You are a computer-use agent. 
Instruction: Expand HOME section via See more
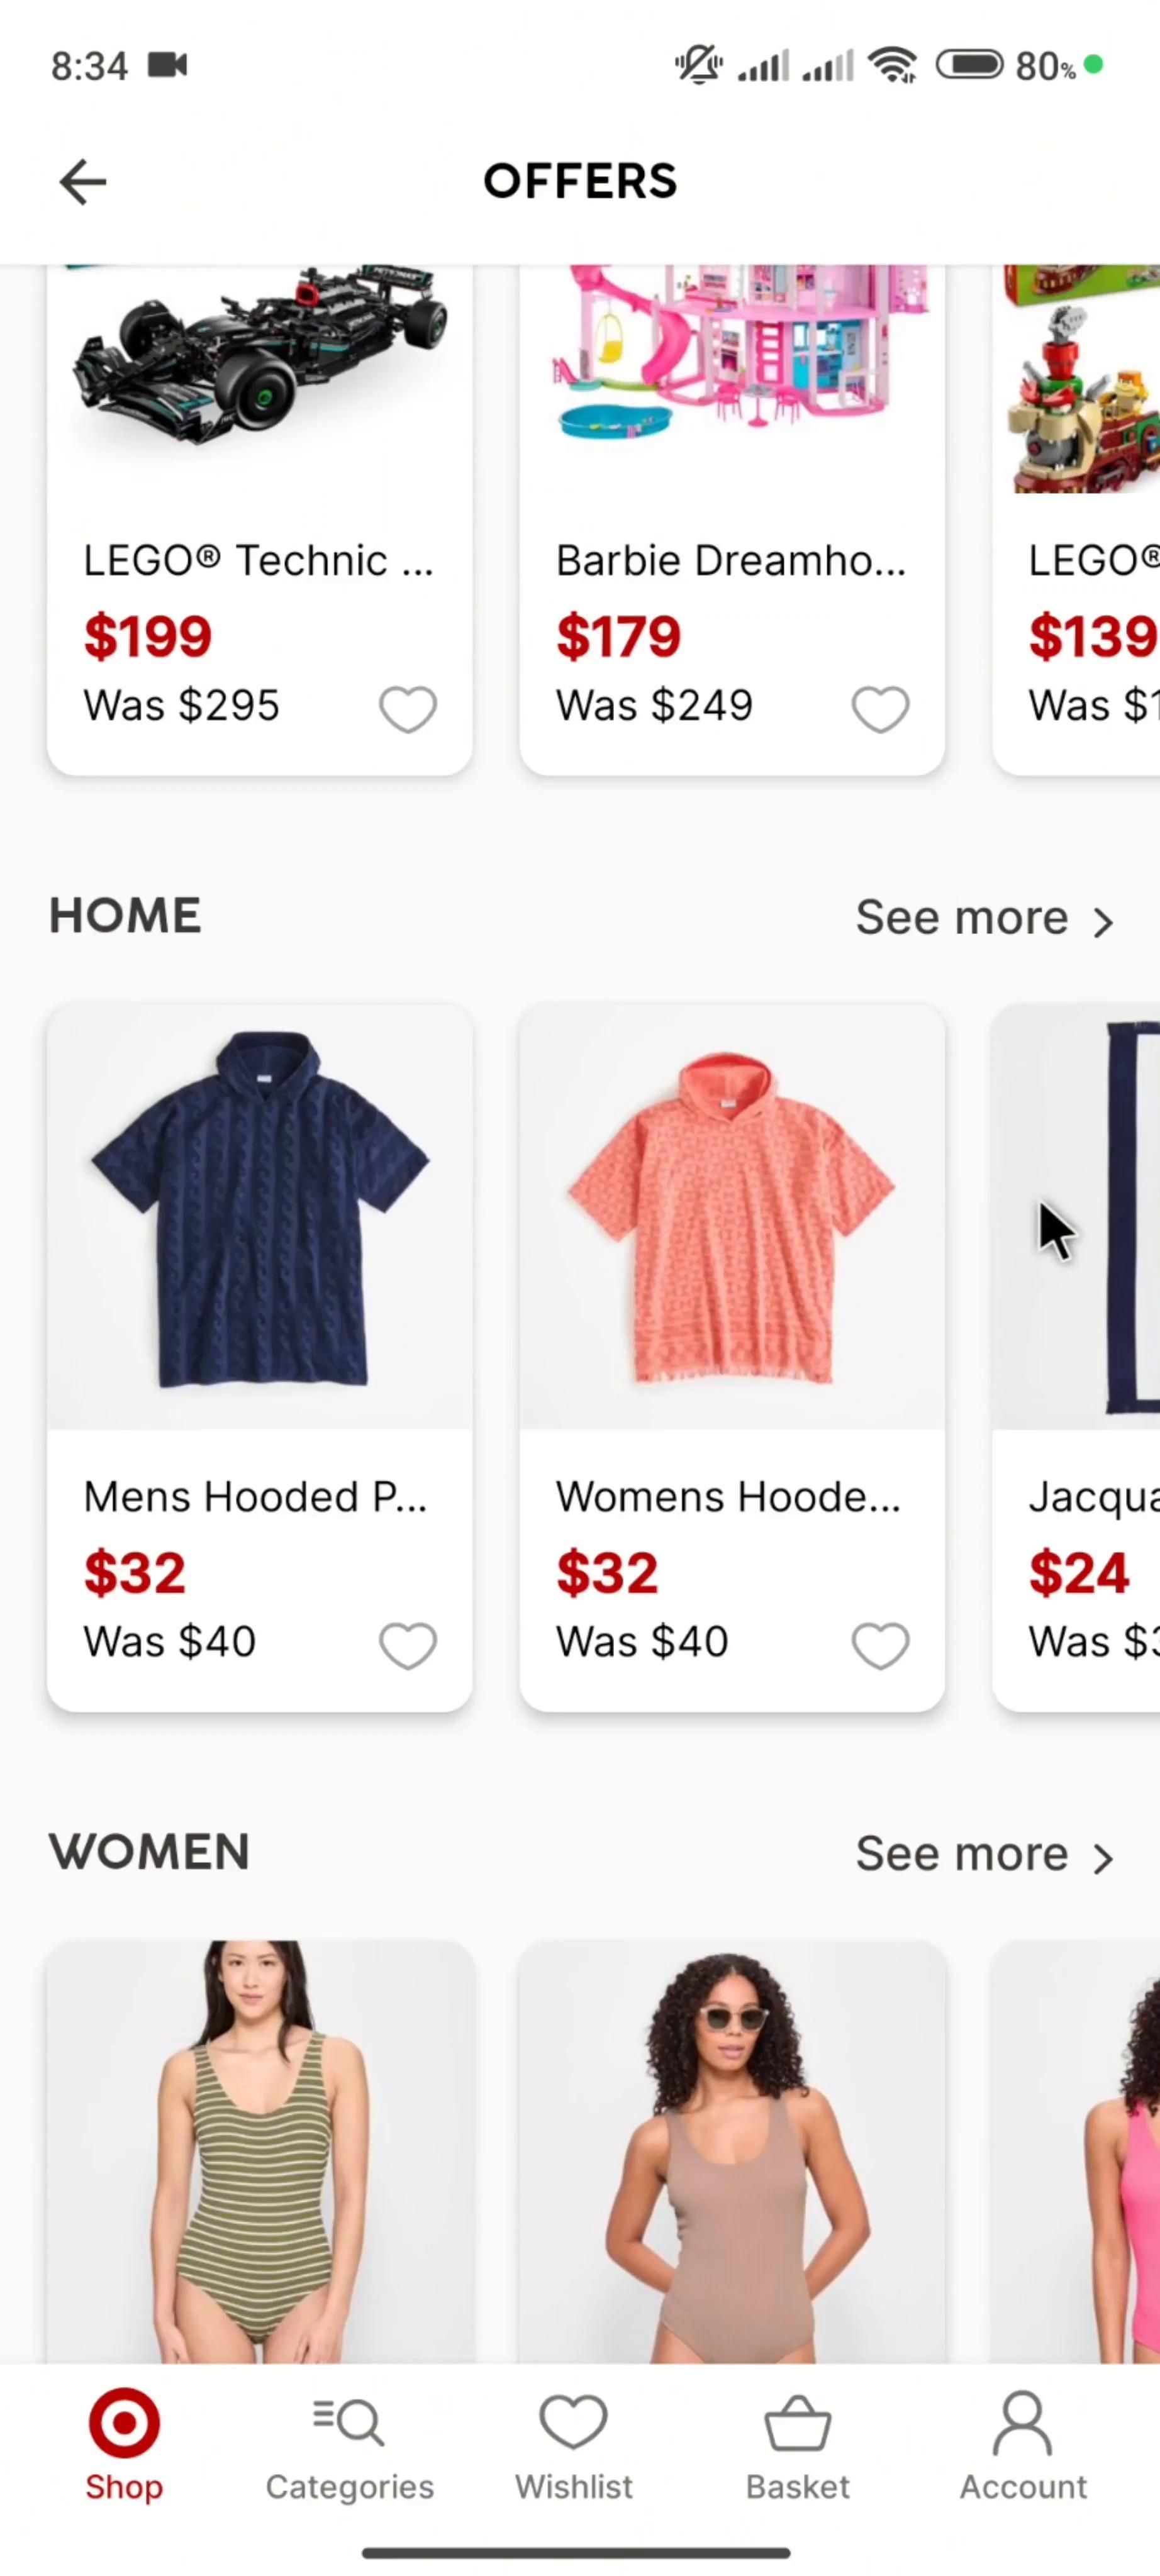(x=984, y=918)
